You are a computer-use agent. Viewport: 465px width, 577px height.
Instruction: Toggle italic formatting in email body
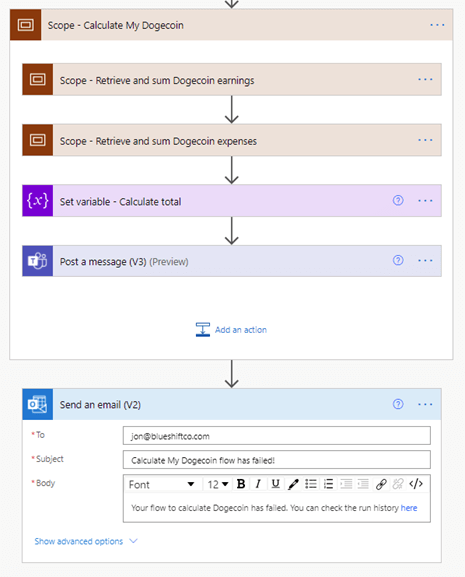(258, 484)
